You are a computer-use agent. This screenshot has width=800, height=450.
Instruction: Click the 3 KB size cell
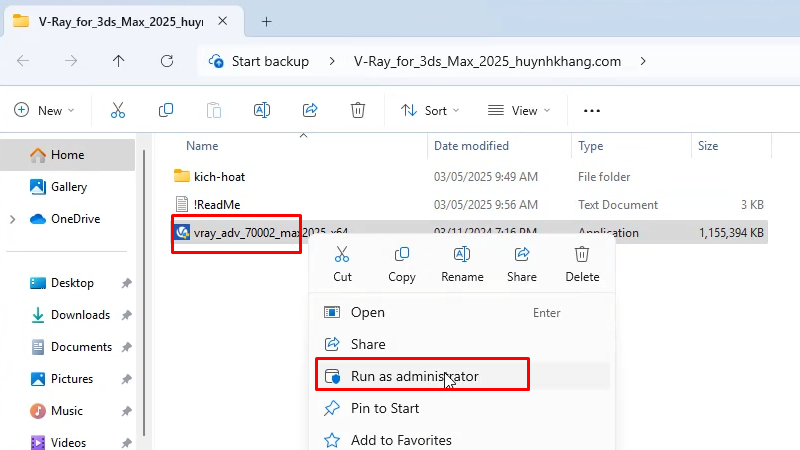point(752,205)
